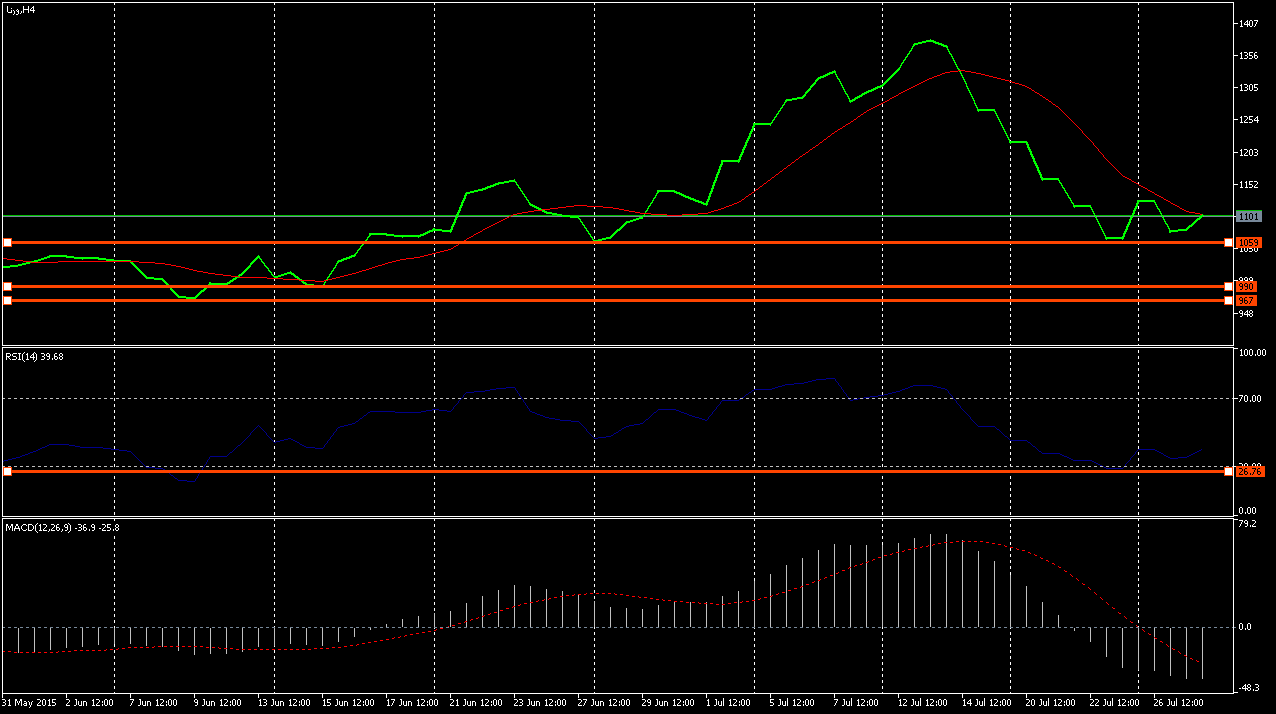Click the 14 Jul 12:00 time label
Image resolution: width=1276 pixels, height=714 pixels.
(986, 702)
